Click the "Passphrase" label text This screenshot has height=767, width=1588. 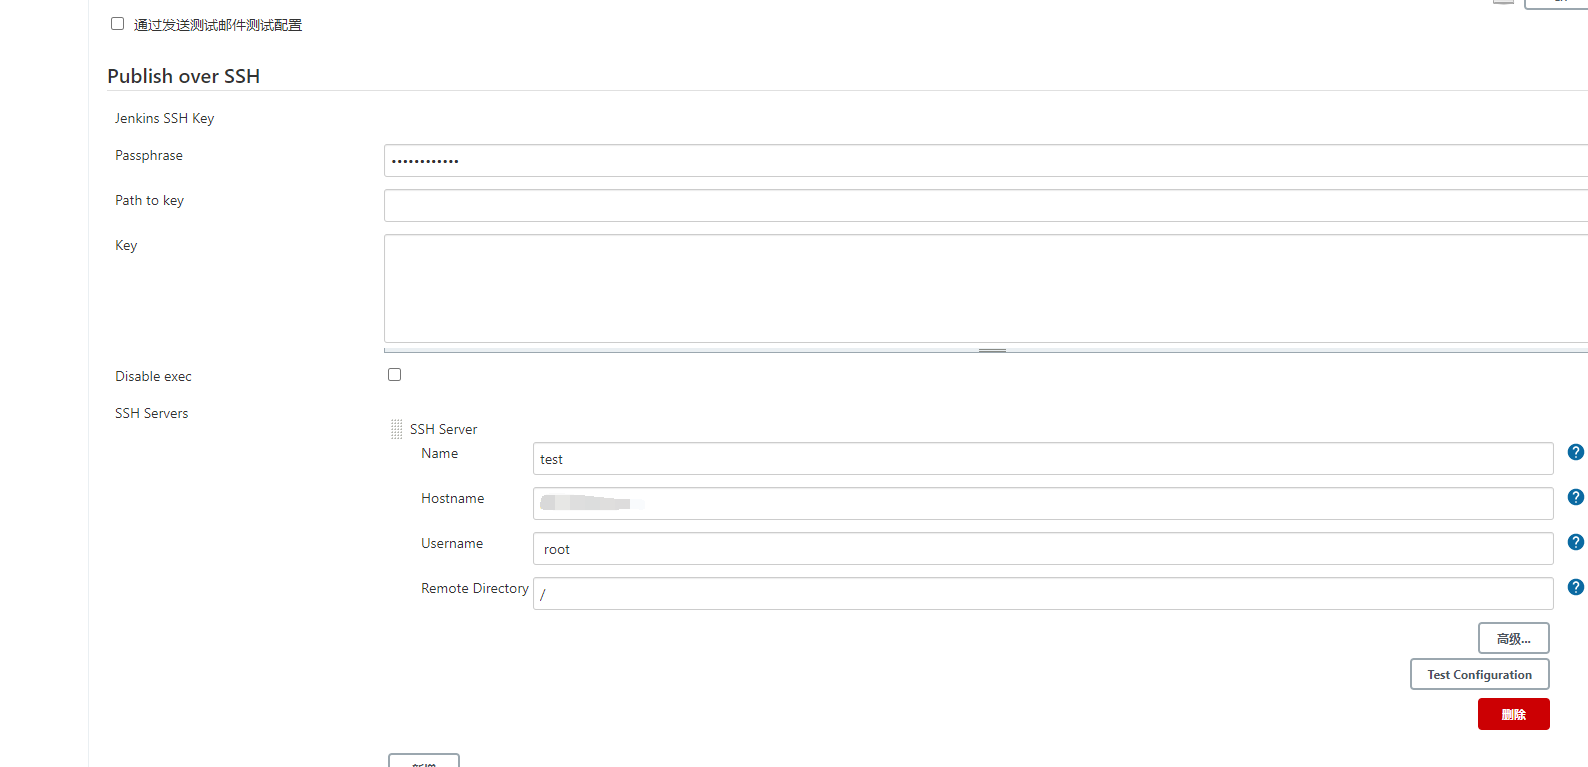[149, 155]
